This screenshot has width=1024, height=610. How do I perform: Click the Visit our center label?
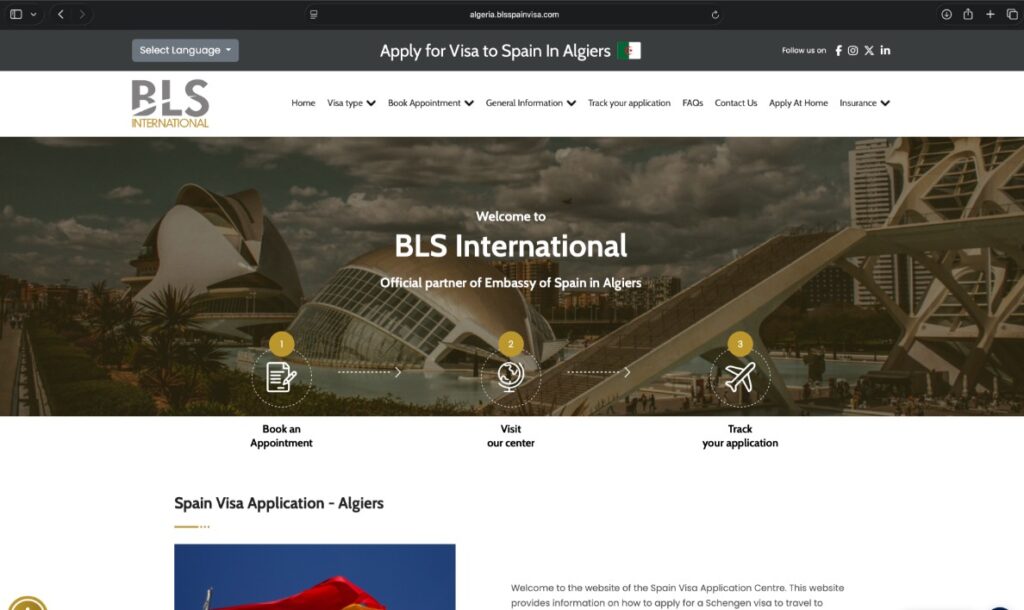click(x=511, y=436)
